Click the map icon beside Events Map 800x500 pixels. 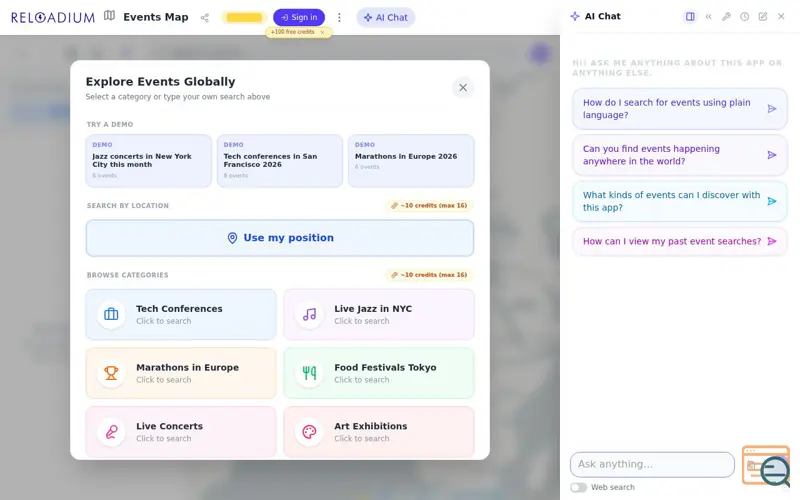pyautogui.click(x=110, y=16)
